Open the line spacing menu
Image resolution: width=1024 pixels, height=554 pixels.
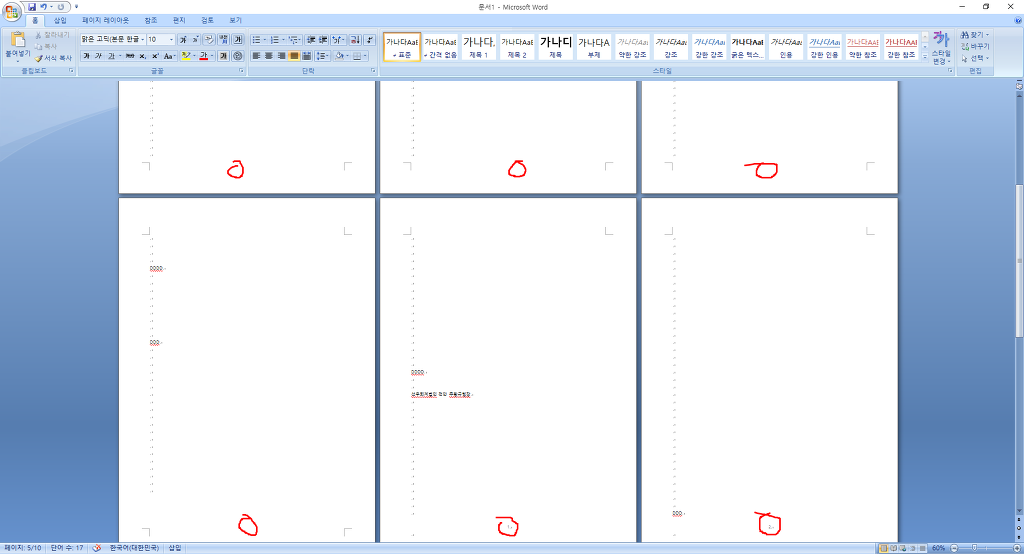(x=322, y=56)
